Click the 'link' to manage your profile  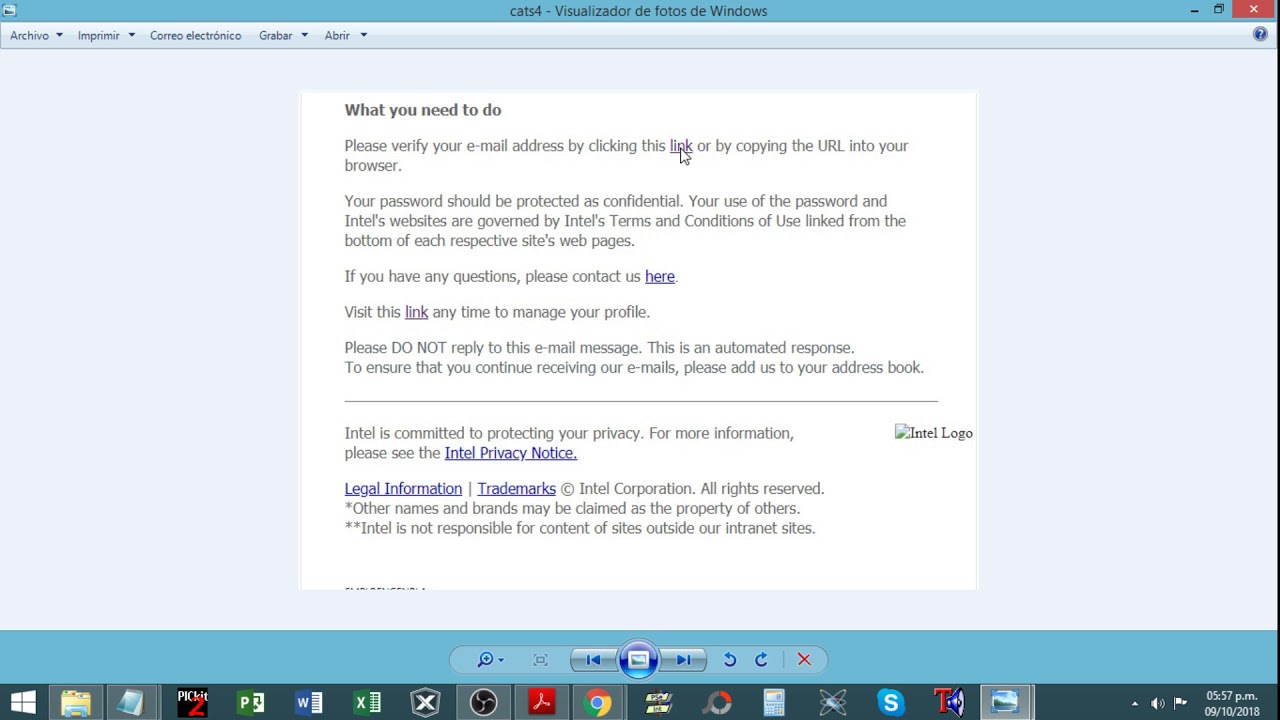[x=416, y=312]
